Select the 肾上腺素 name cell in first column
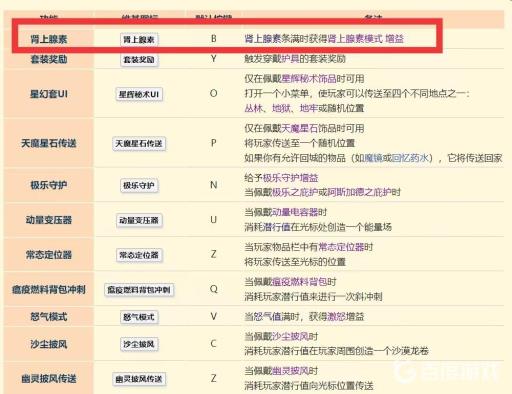This screenshot has height=394, width=512. point(49,39)
